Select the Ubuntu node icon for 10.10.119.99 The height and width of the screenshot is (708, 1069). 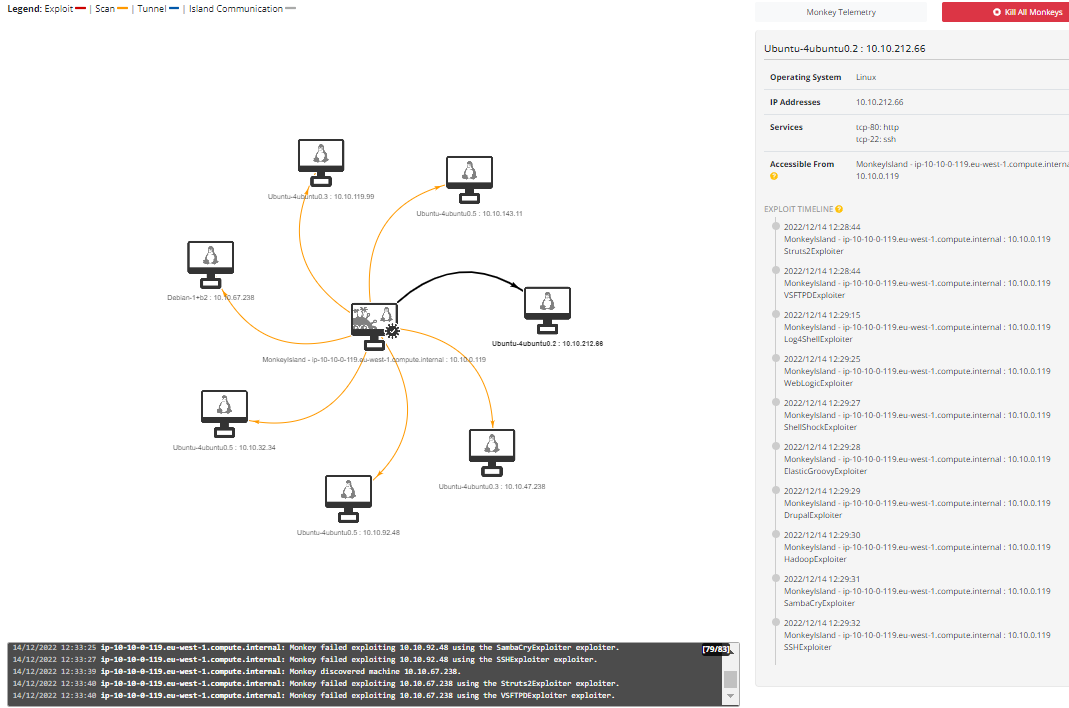[321, 162]
